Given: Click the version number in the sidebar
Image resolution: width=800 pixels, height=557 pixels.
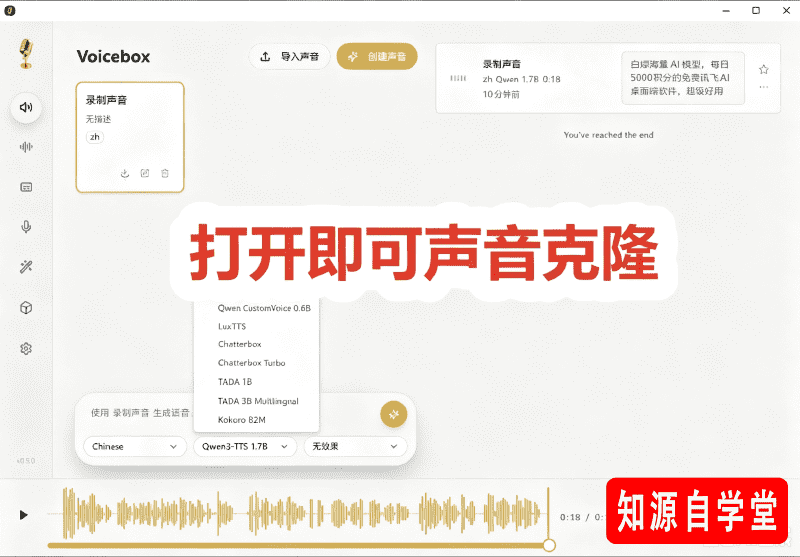Looking at the screenshot, I should tap(26, 461).
